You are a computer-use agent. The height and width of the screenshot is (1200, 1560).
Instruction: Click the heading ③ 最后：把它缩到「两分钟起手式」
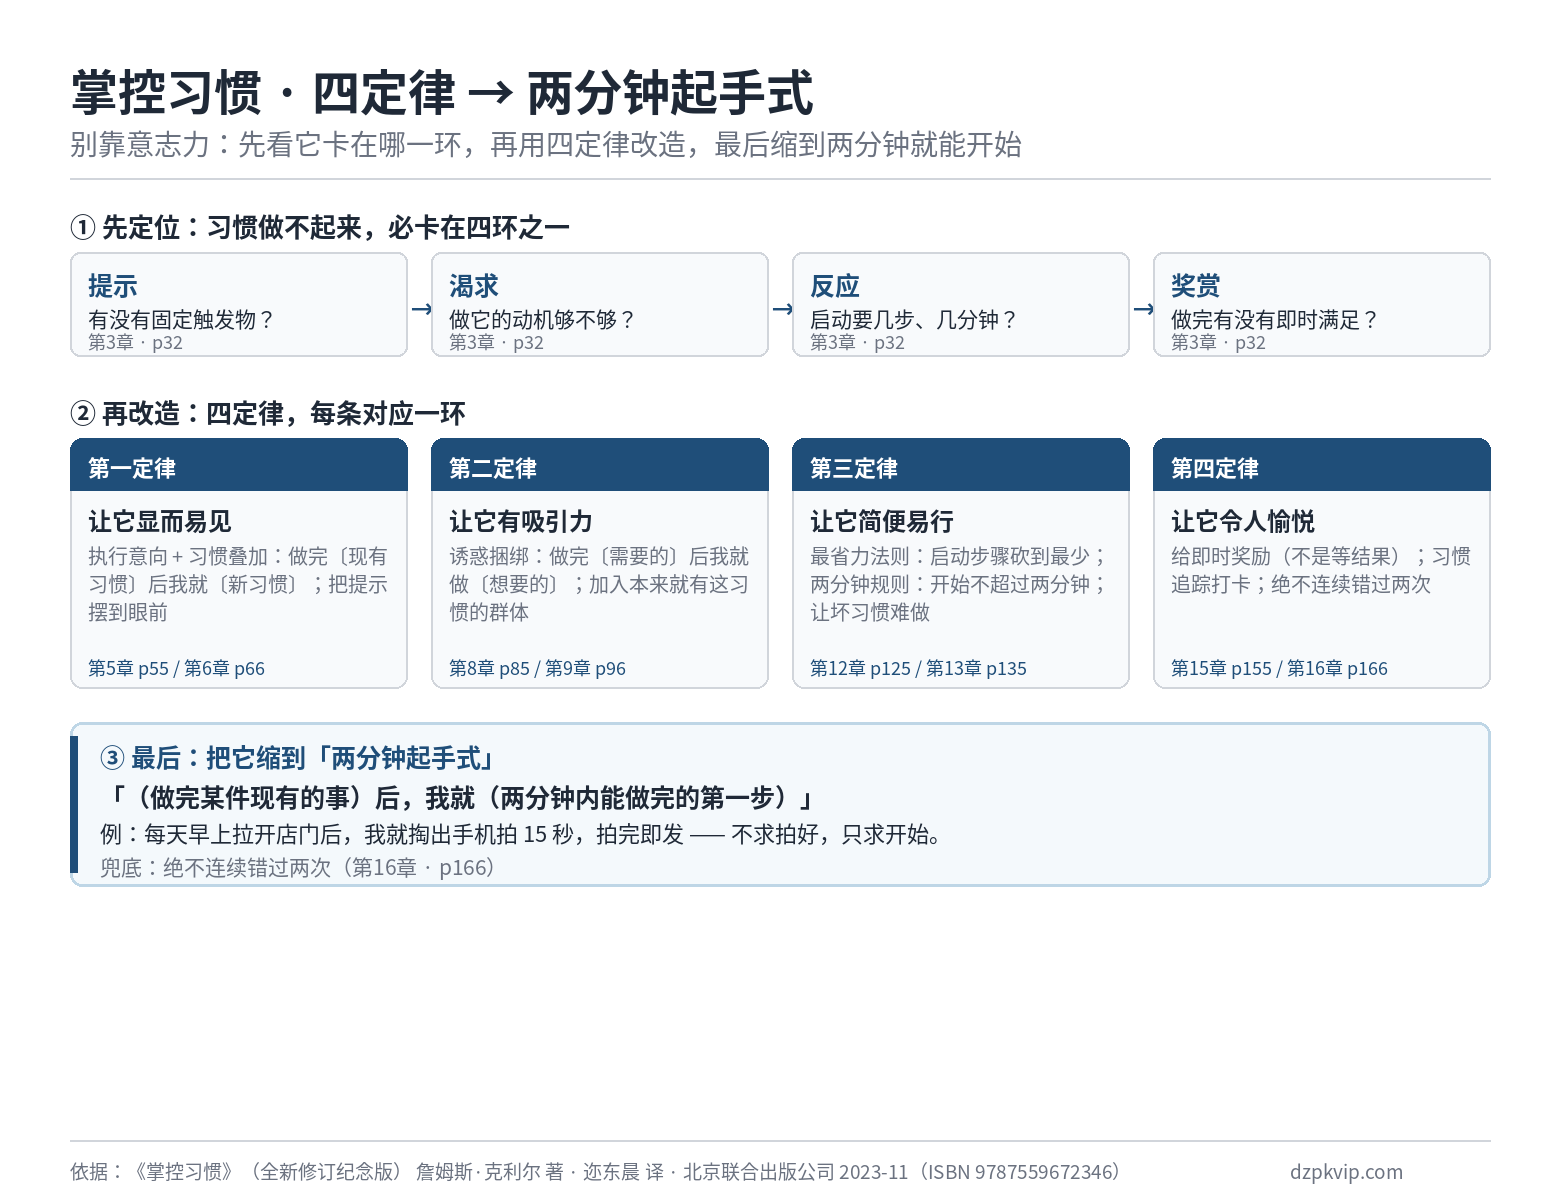tap(298, 759)
